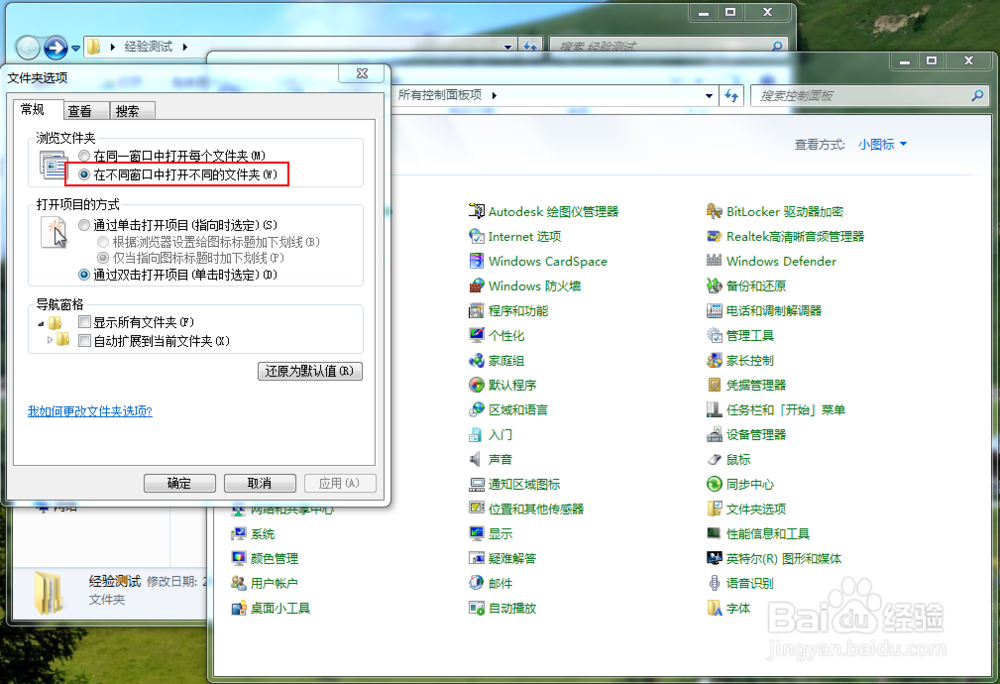Open 小图标 view mode dropdown
The height and width of the screenshot is (684, 1000).
882,145
